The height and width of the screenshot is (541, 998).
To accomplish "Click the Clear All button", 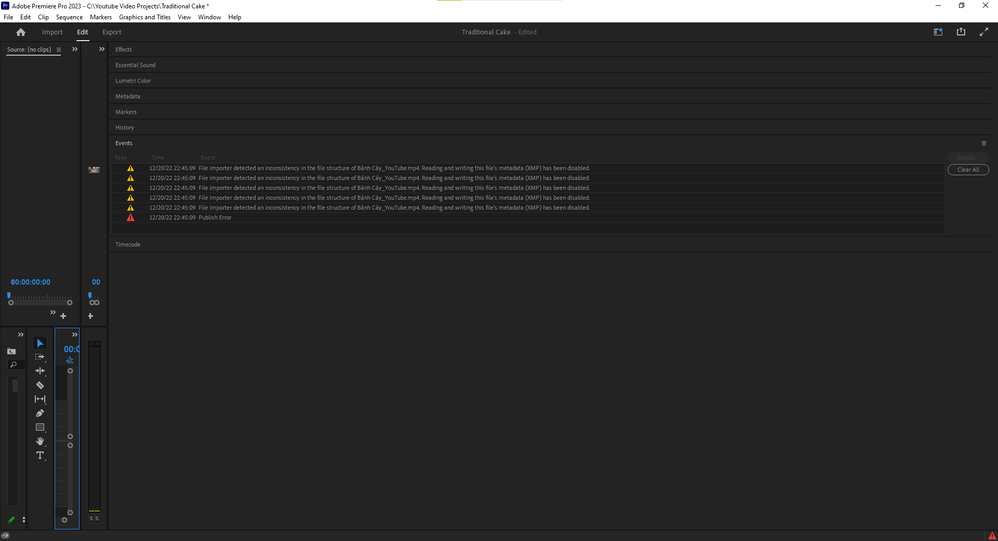I will [x=967, y=170].
